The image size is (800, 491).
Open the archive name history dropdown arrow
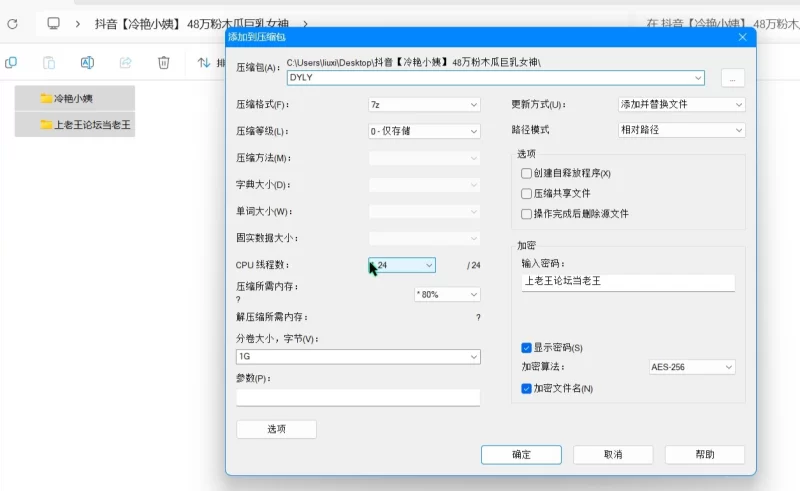(x=698, y=78)
